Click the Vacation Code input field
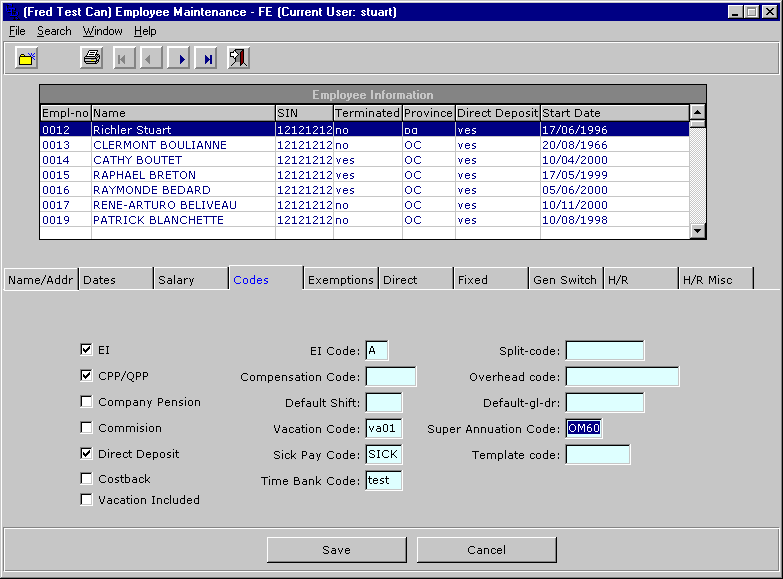 [384, 429]
